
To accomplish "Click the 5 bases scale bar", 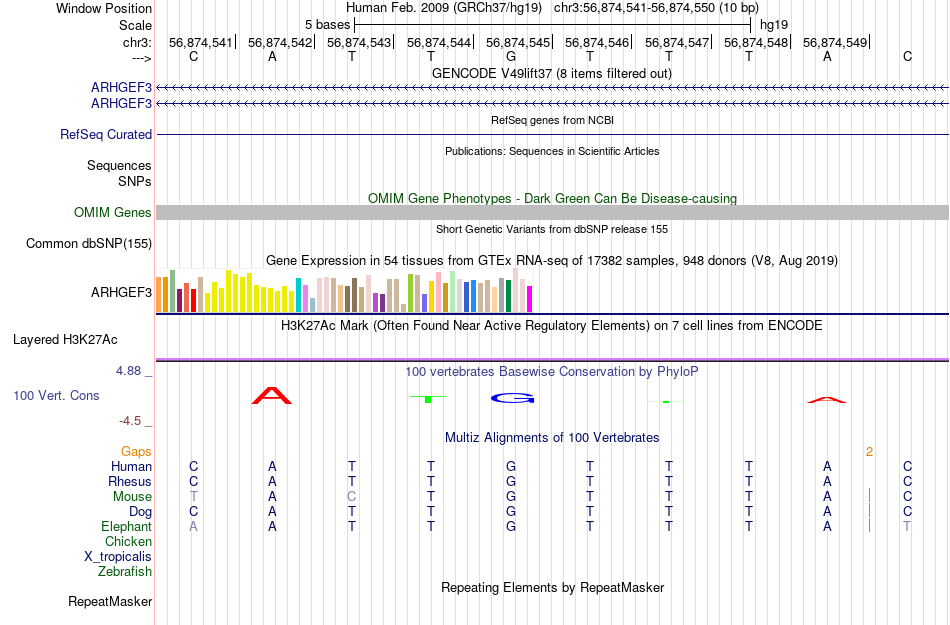I will point(553,25).
